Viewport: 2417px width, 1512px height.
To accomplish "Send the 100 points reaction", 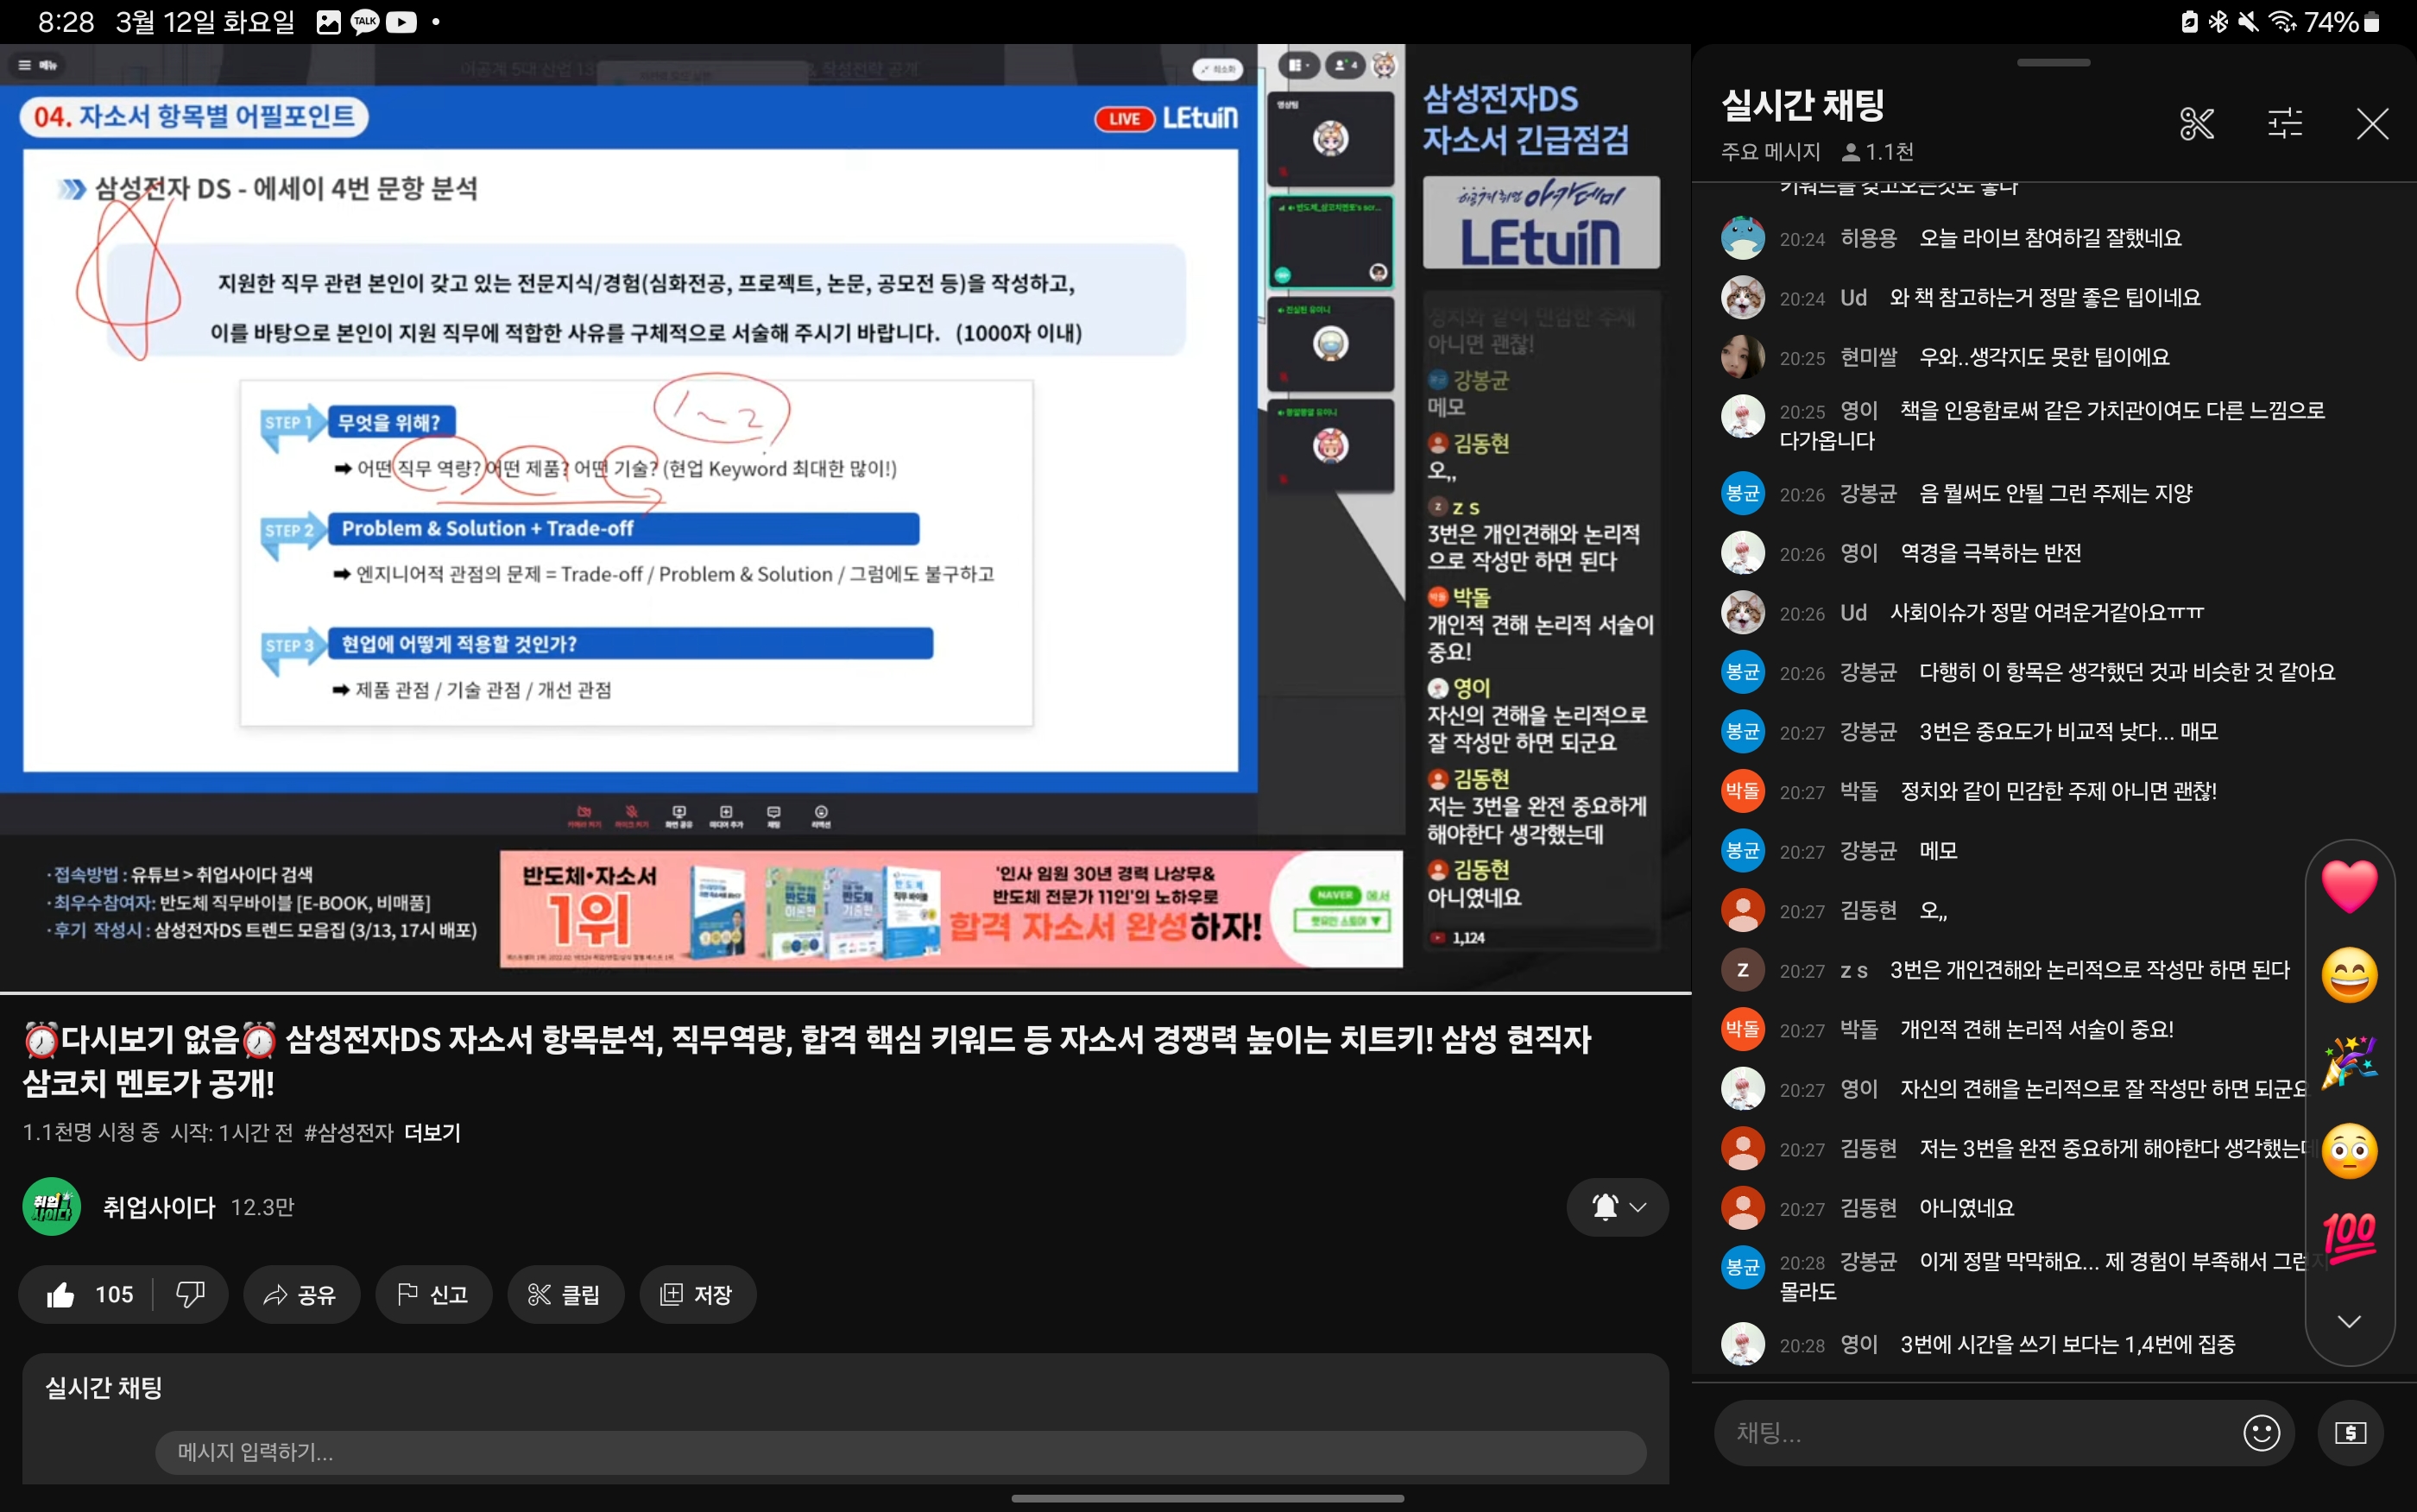I will [2348, 1237].
